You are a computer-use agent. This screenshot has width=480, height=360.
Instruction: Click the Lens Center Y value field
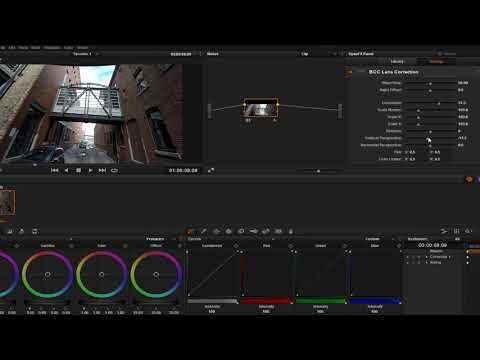tap(437, 159)
